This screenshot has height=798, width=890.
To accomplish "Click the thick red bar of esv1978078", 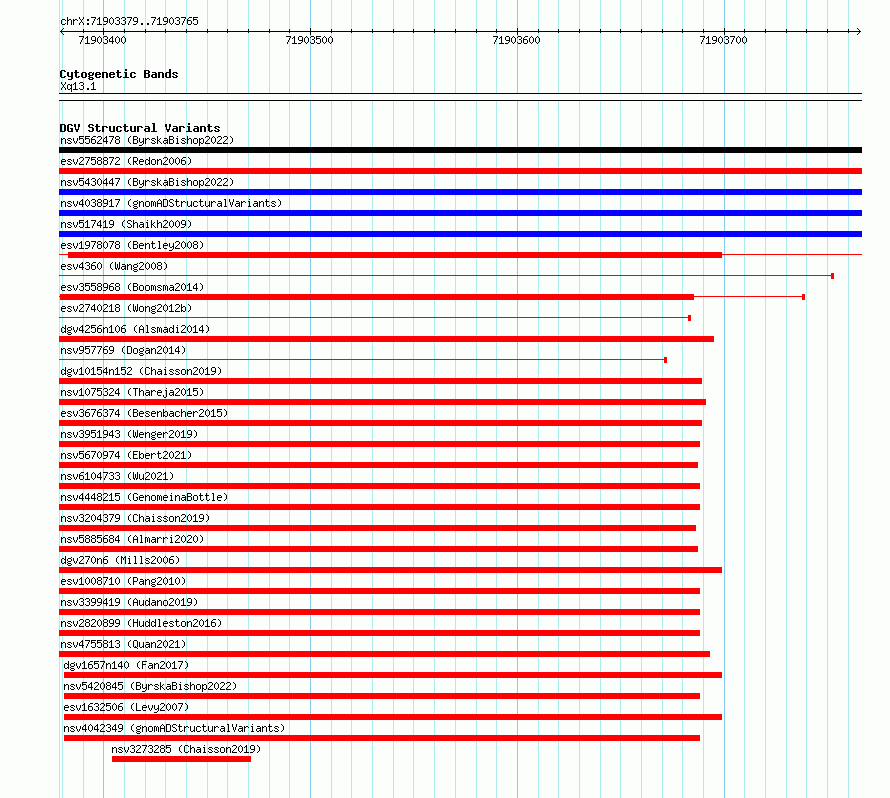I will click(x=394, y=255).
